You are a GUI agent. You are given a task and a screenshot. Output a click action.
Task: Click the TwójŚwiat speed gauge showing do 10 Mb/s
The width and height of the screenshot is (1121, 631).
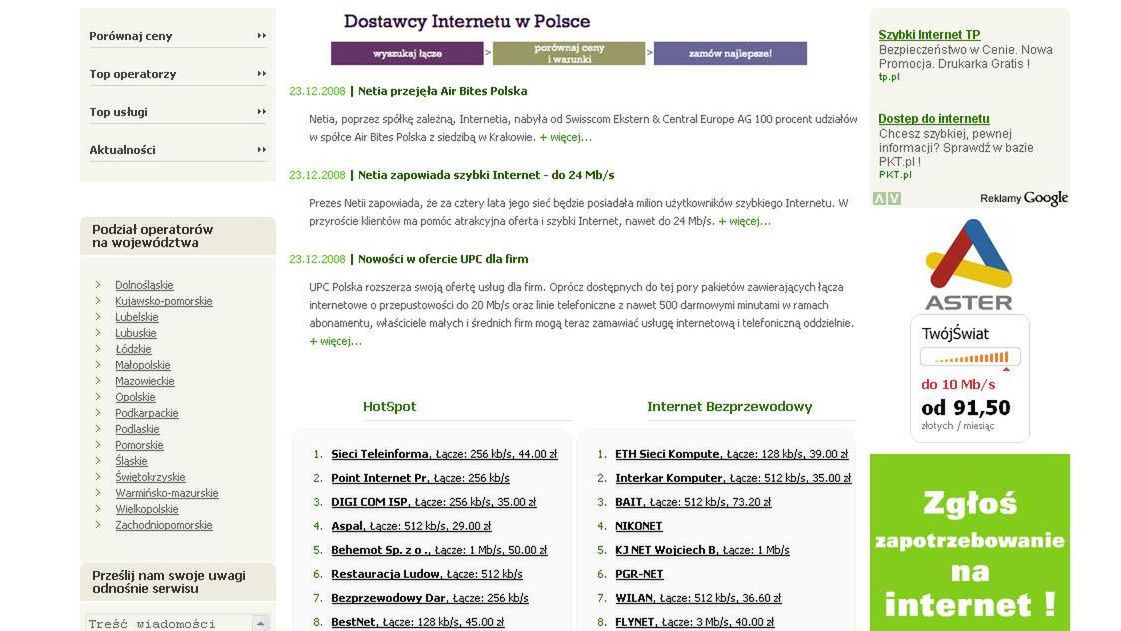(969, 357)
